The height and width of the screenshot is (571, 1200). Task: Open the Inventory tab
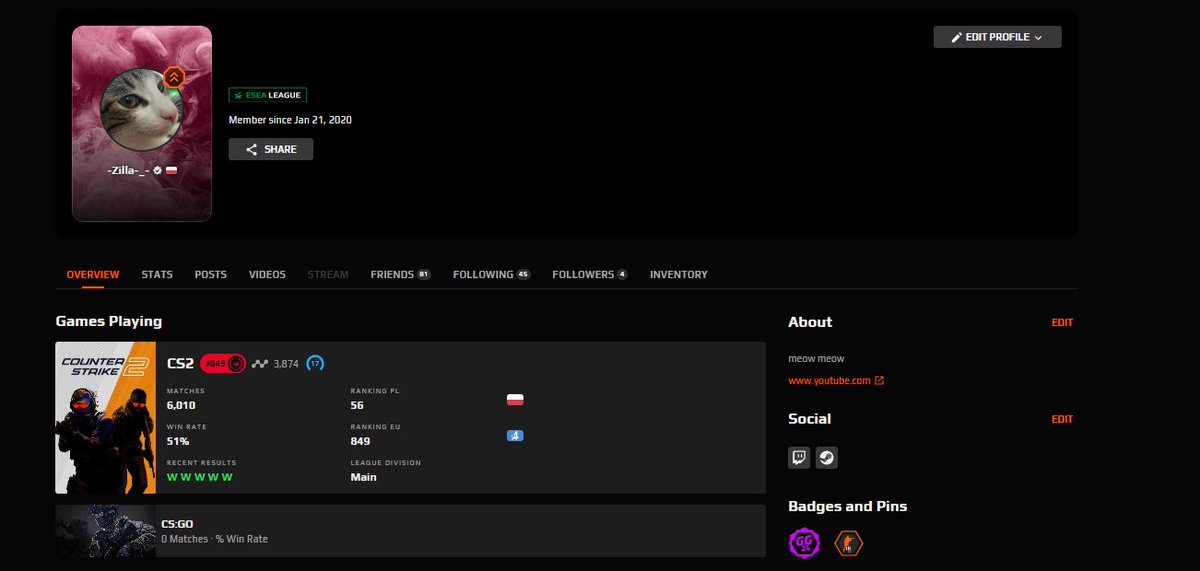click(x=678, y=274)
